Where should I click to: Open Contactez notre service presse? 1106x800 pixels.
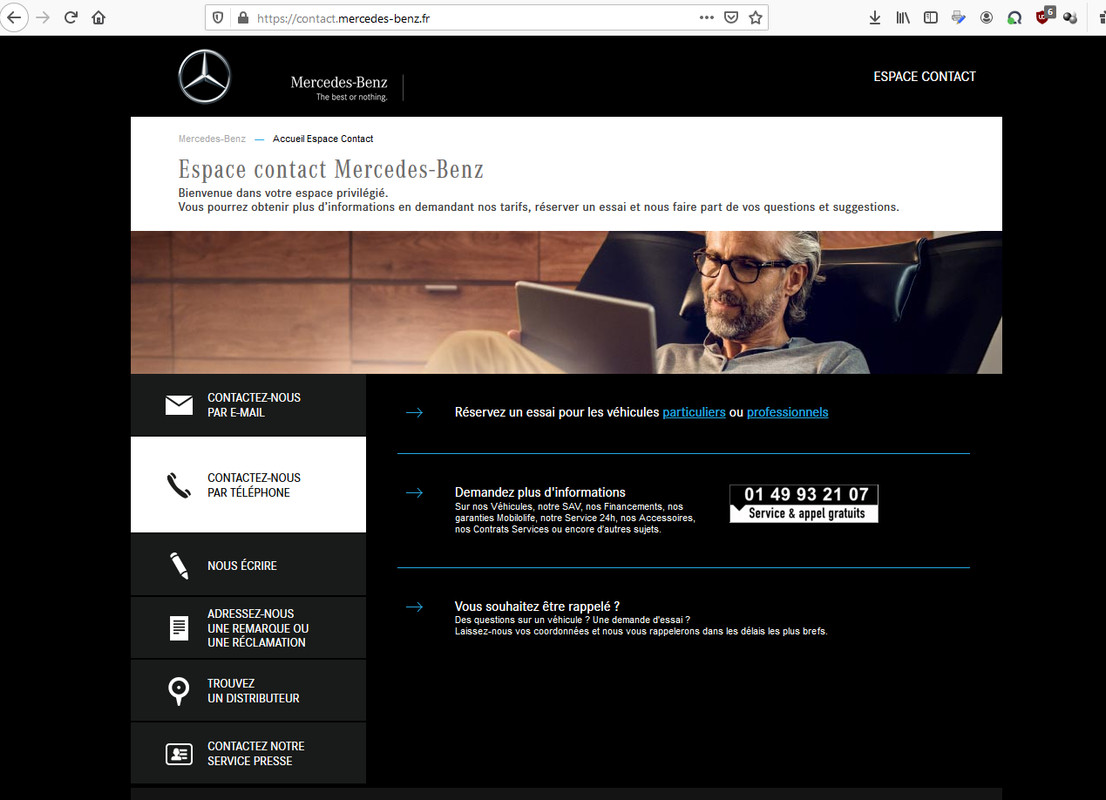[x=248, y=753]
